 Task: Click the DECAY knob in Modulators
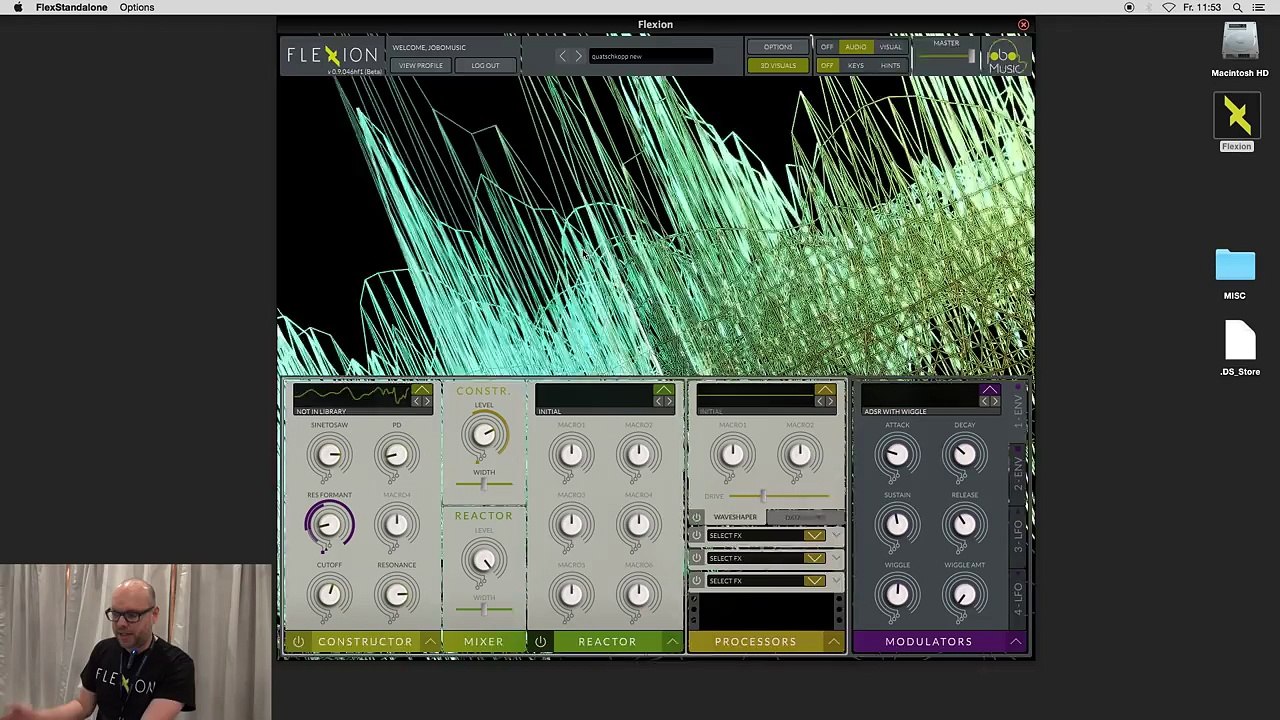pyautogui.click(x=964, y=455)
